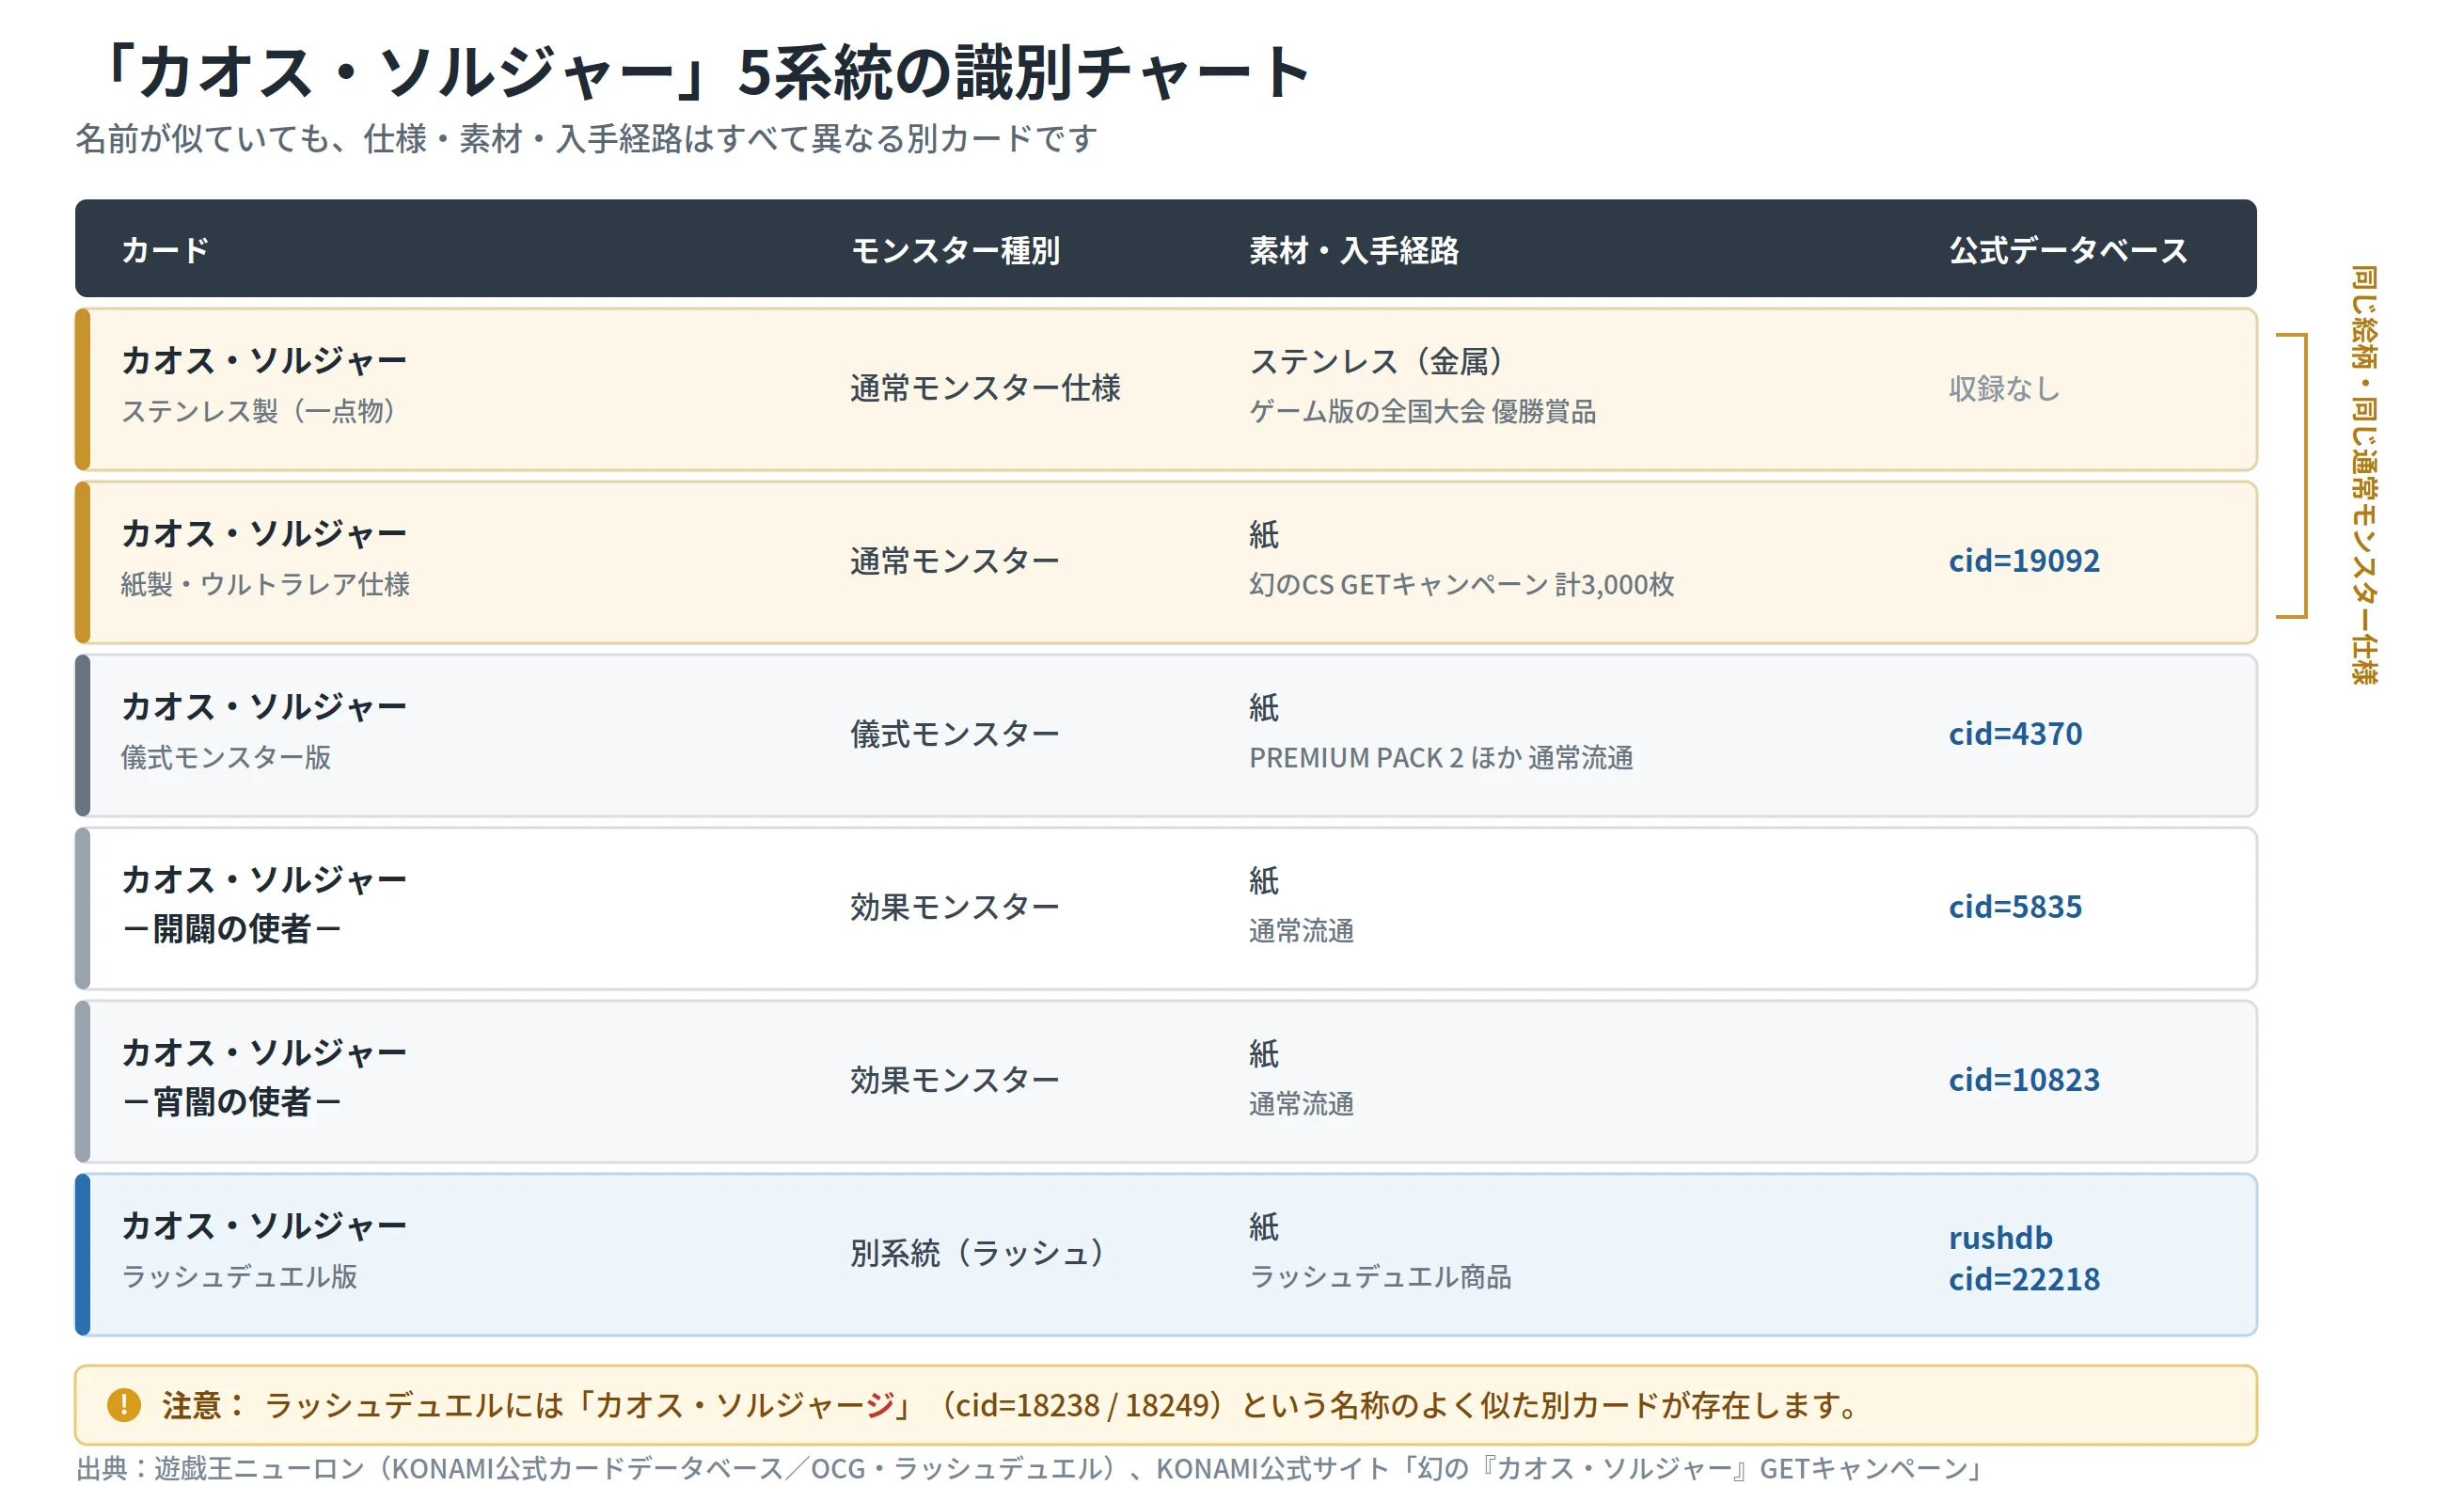Click the 注意： label in the warning box
The image size is (2464, 1486).
(202, 1404)
